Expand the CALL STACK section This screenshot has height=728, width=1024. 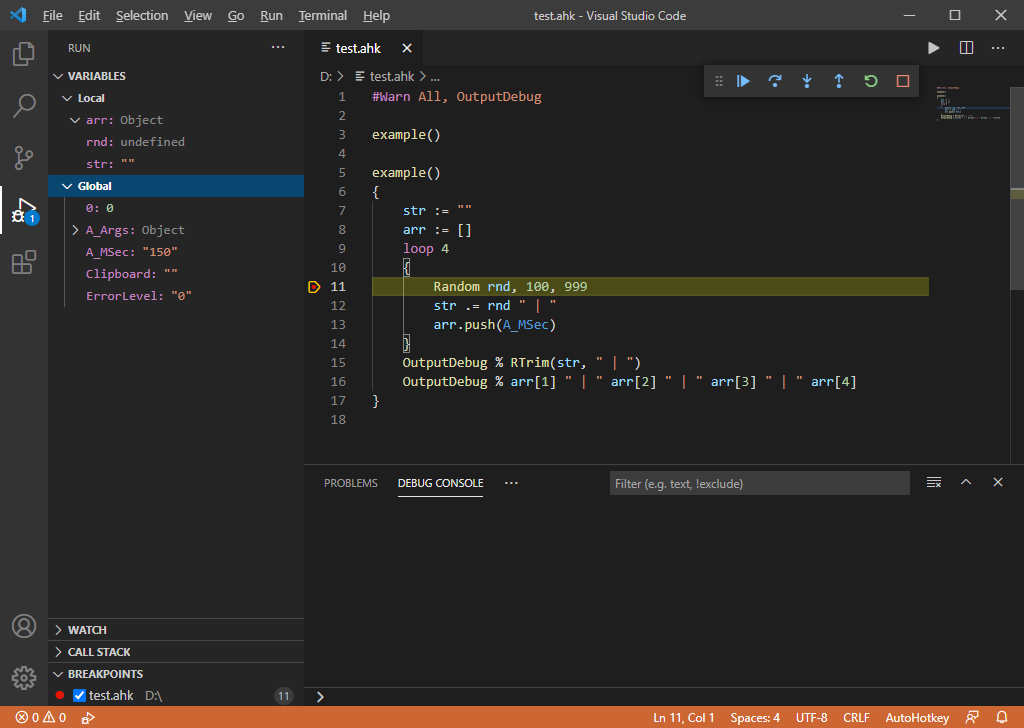point(99,652)
